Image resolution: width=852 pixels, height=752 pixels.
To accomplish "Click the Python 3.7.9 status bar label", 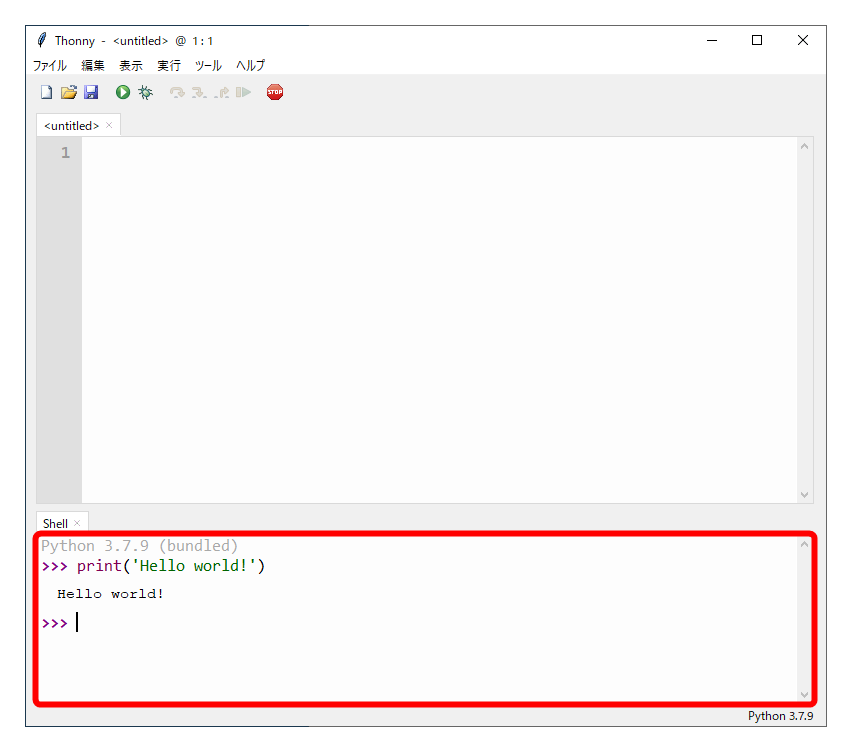I will click(781, 716).
